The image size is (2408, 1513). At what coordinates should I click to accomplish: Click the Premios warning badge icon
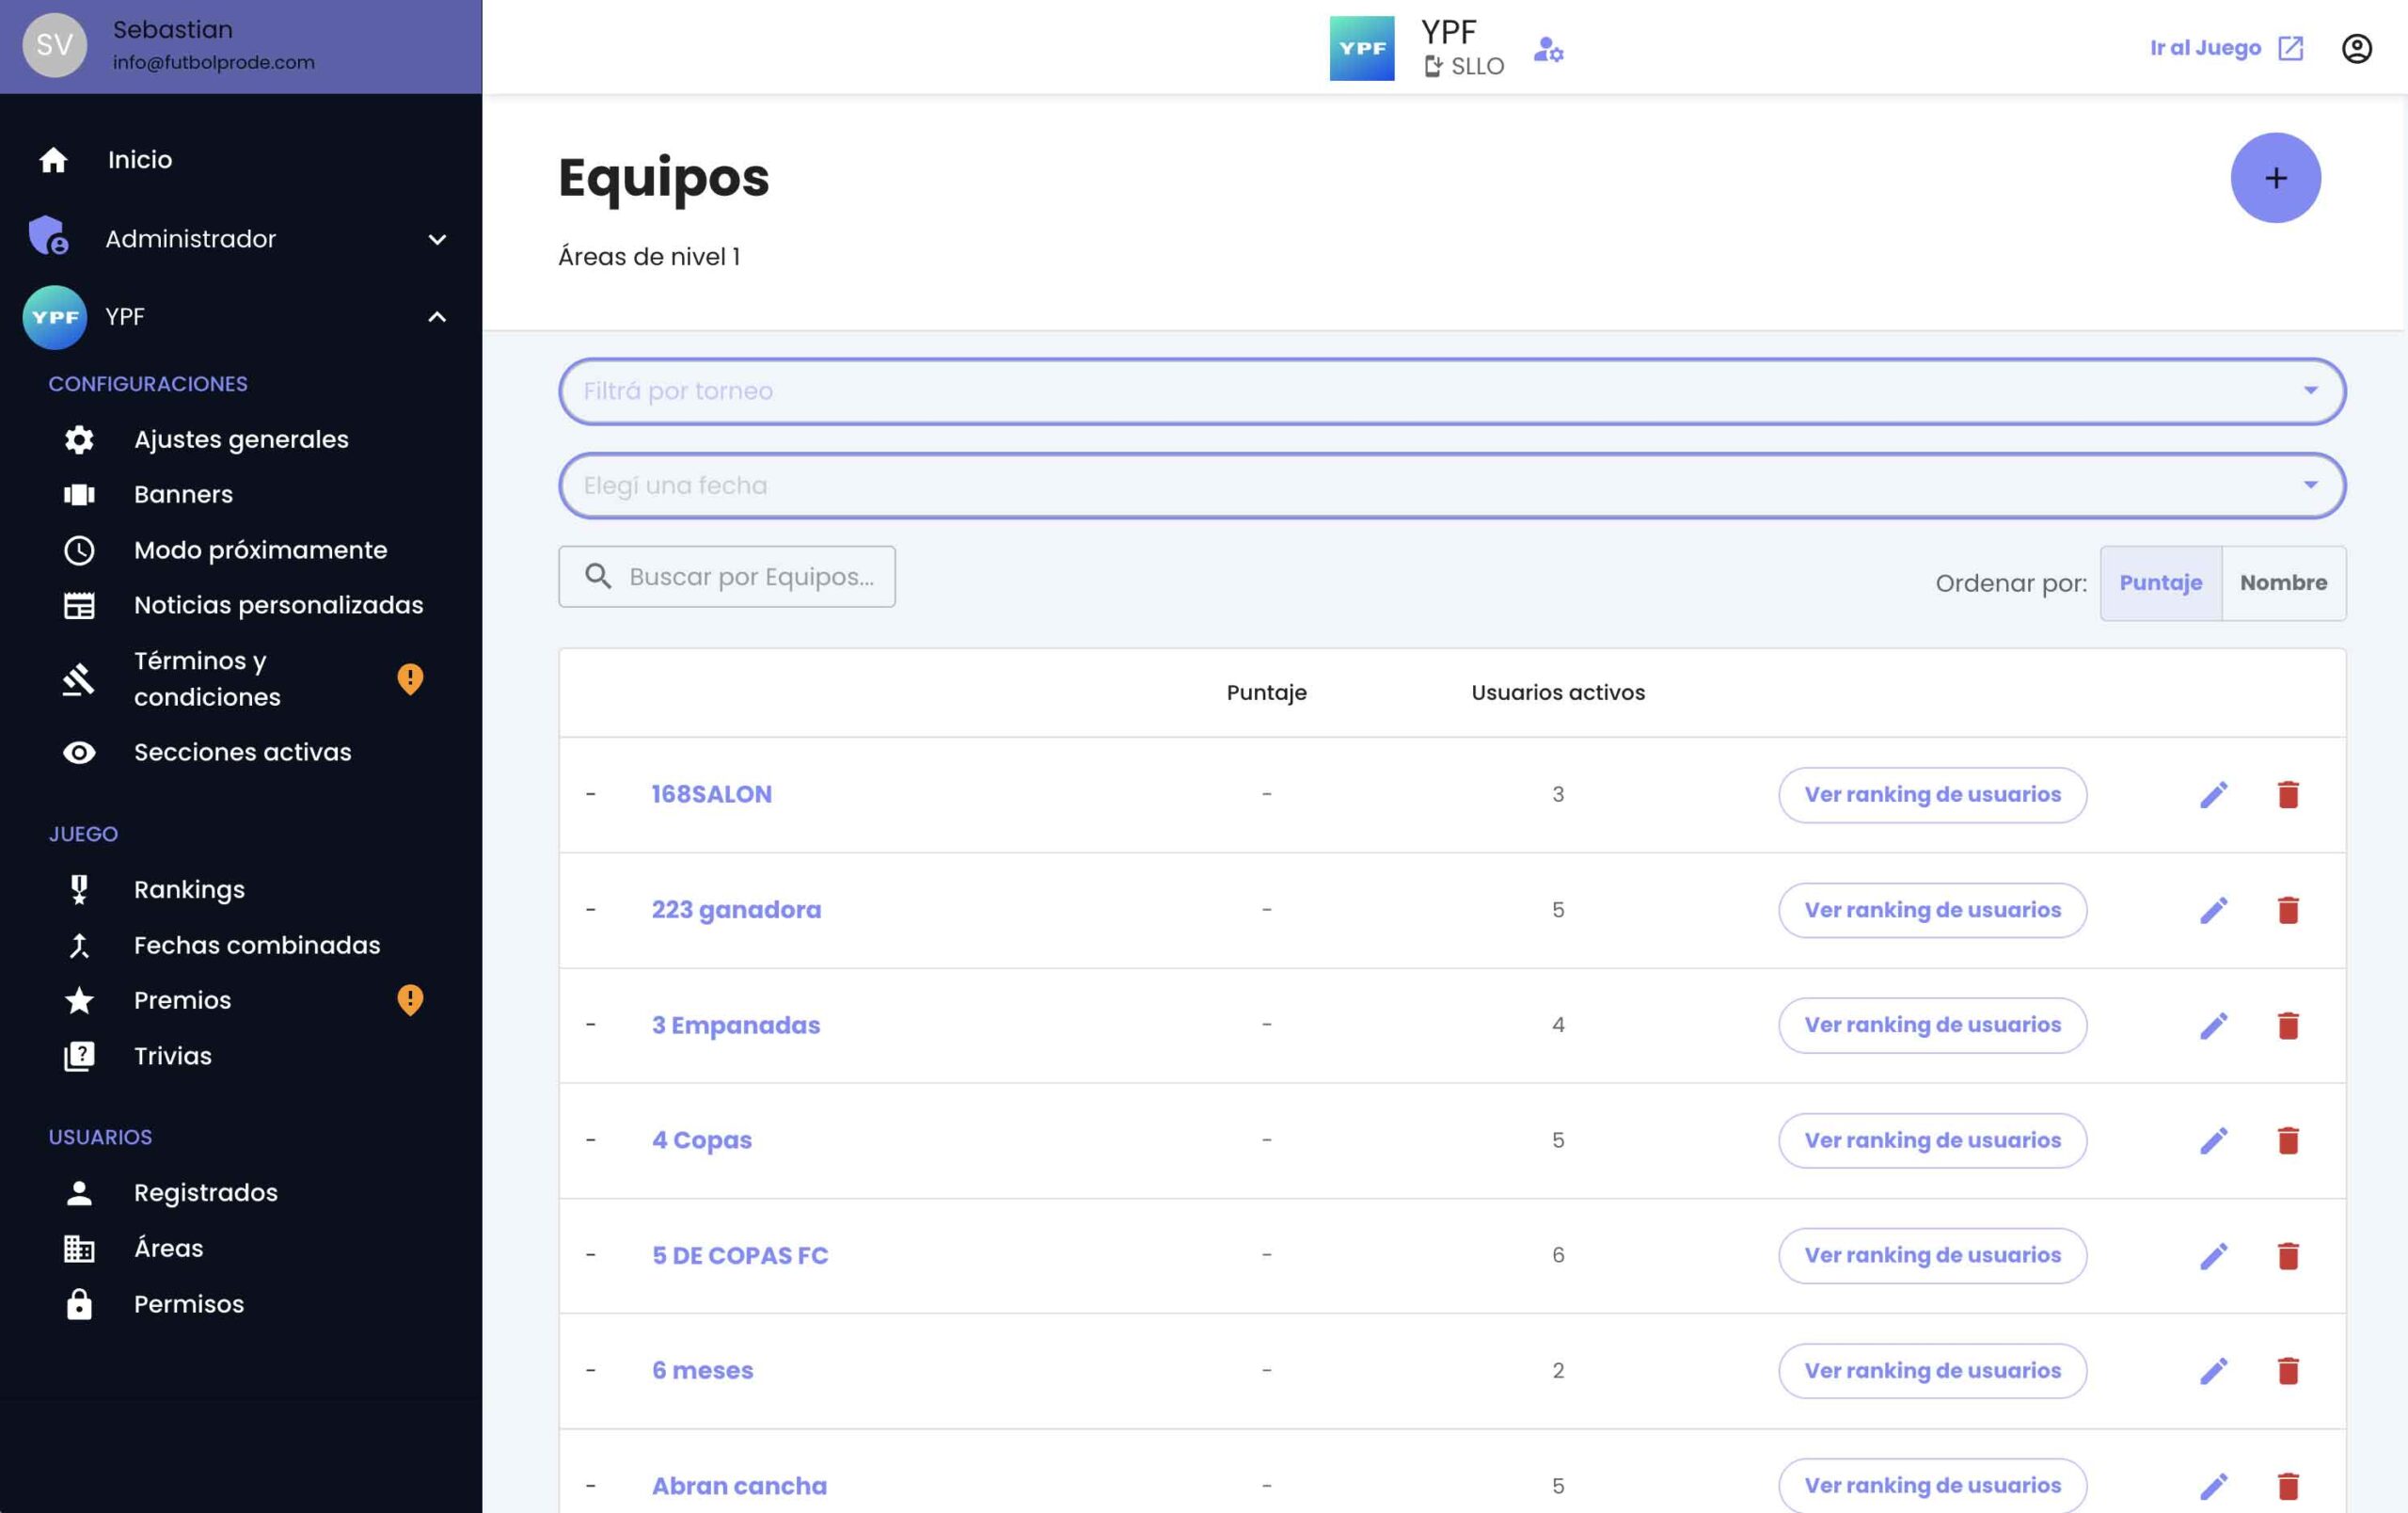pos(410,1000)
